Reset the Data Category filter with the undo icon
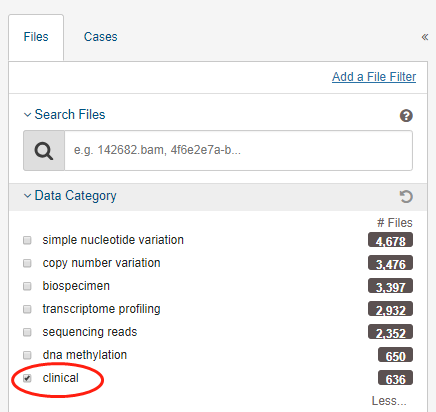The height and width of the screenshot is (412, 436). 406,196
